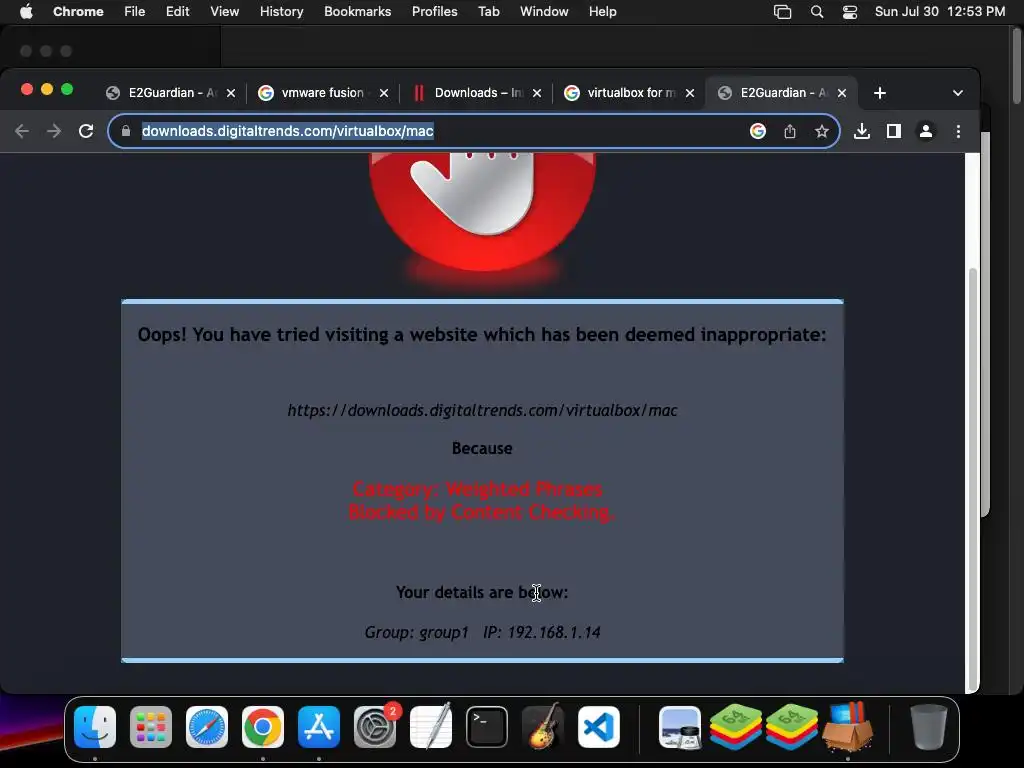Viewport: 1024px width, 768px height.
Task: Click the 'Group: group1' text
Action: pos(417,632)
